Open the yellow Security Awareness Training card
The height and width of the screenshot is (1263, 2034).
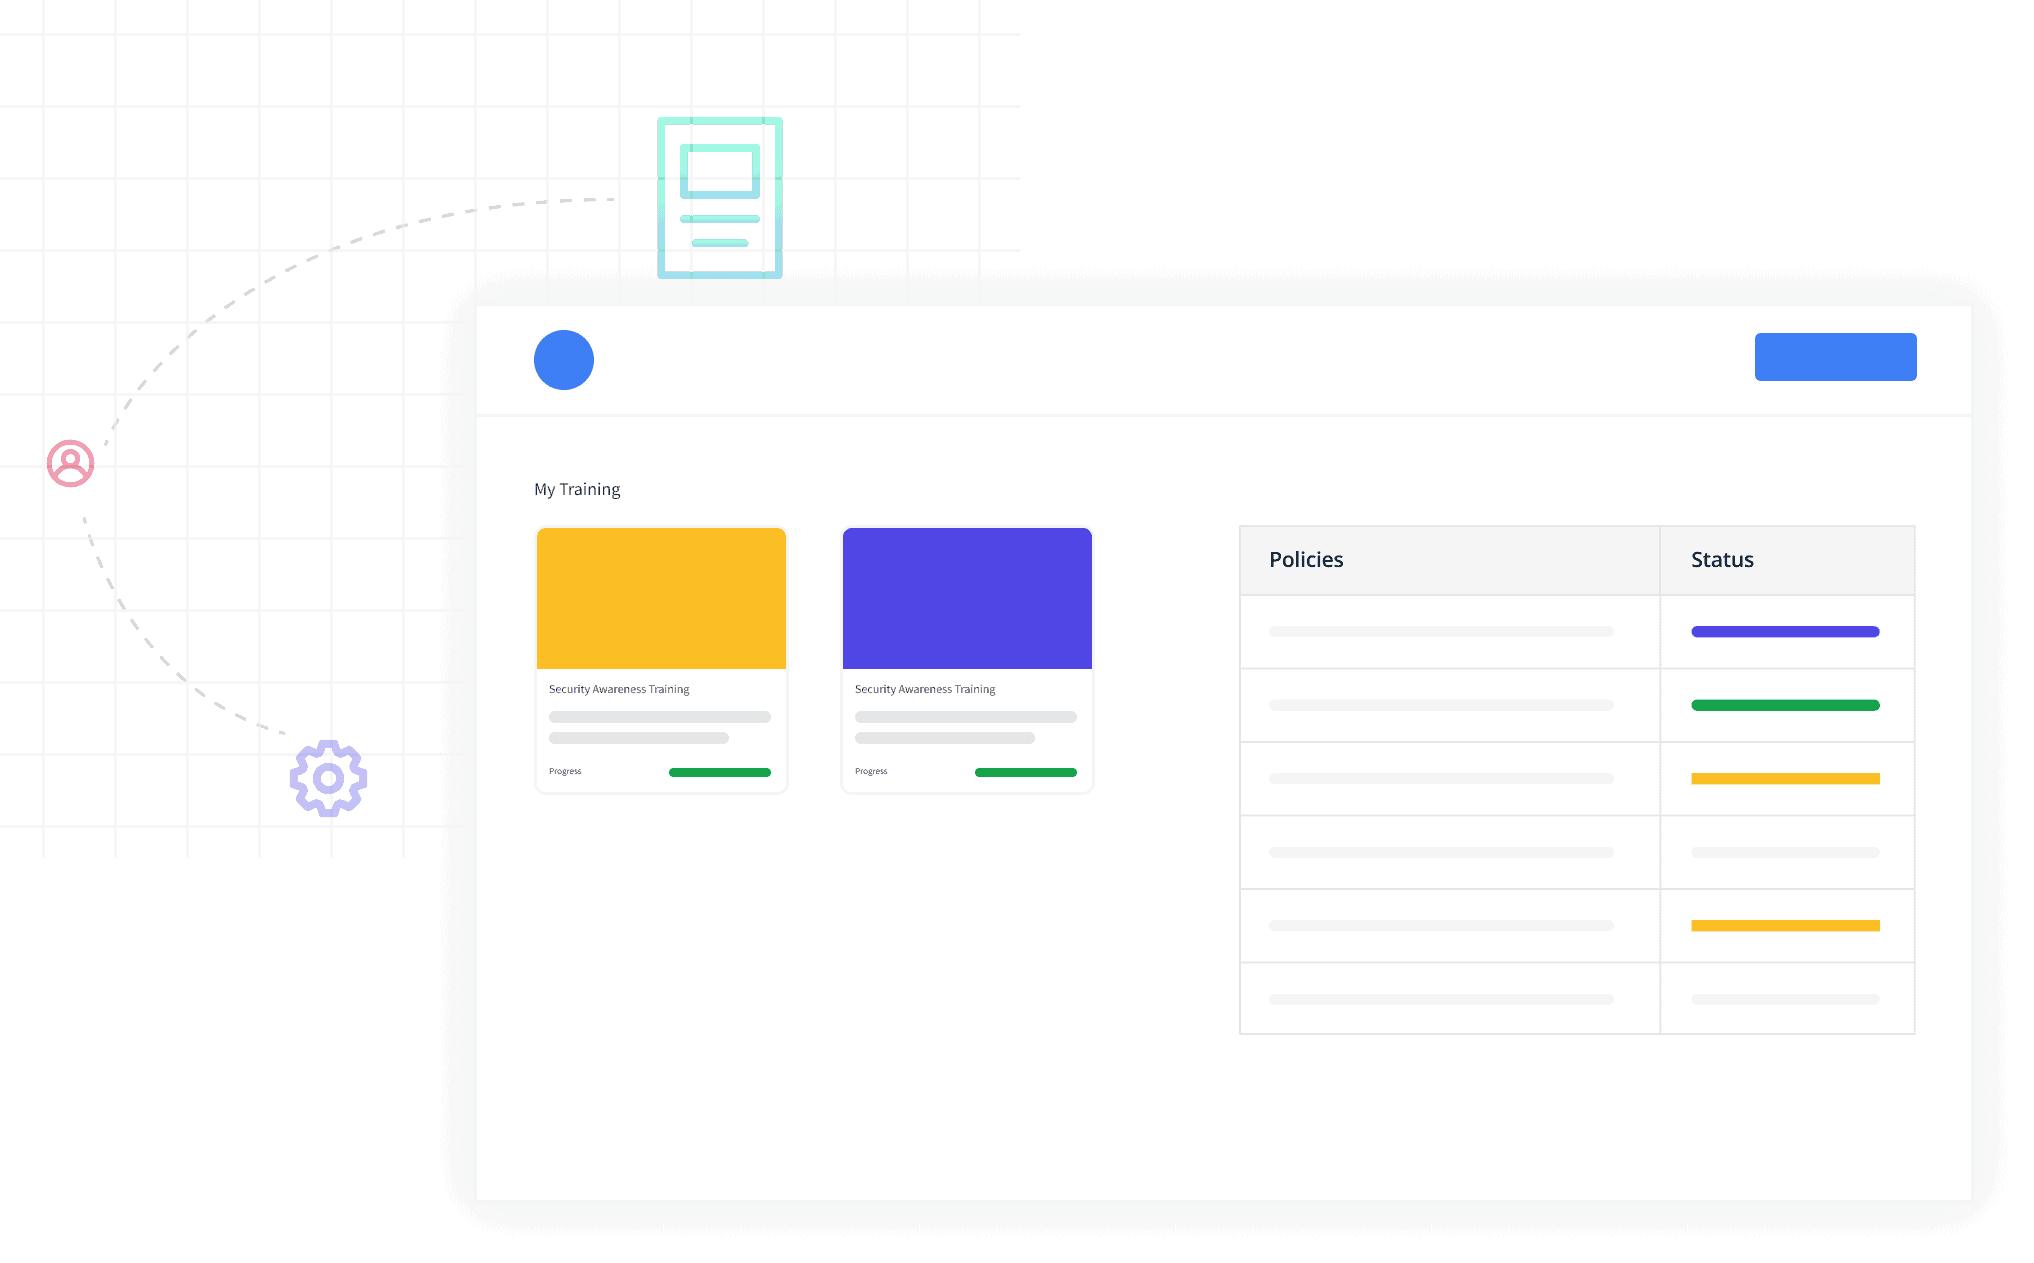661,660
